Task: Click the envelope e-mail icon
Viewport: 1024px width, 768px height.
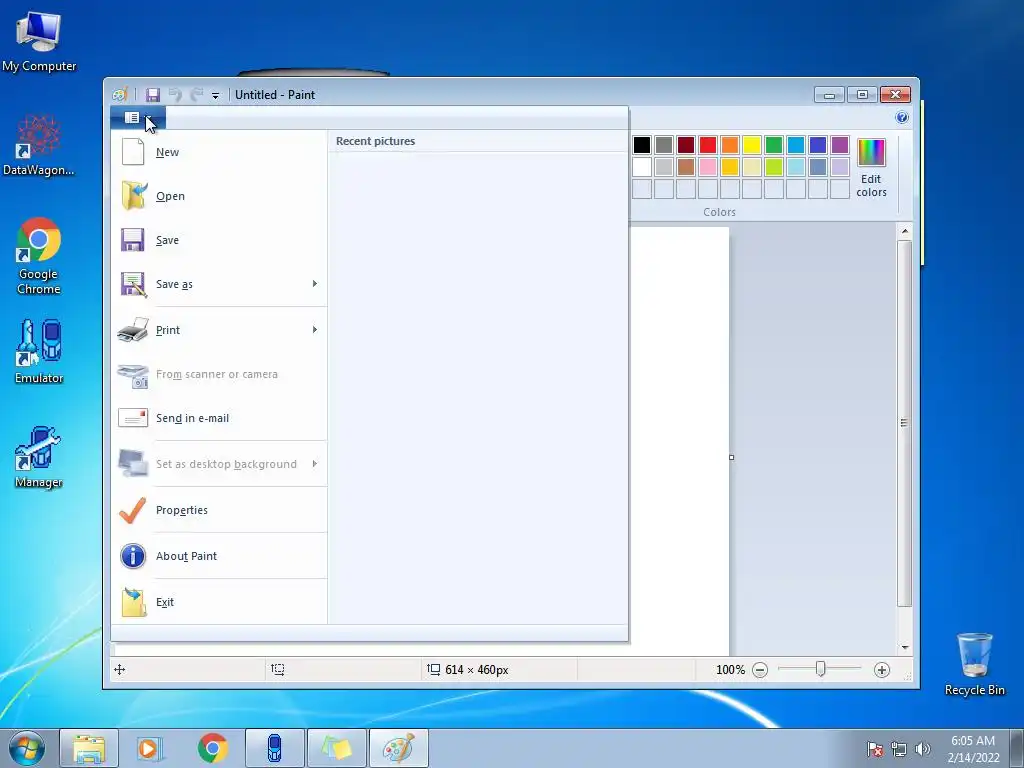Action: 133,417
